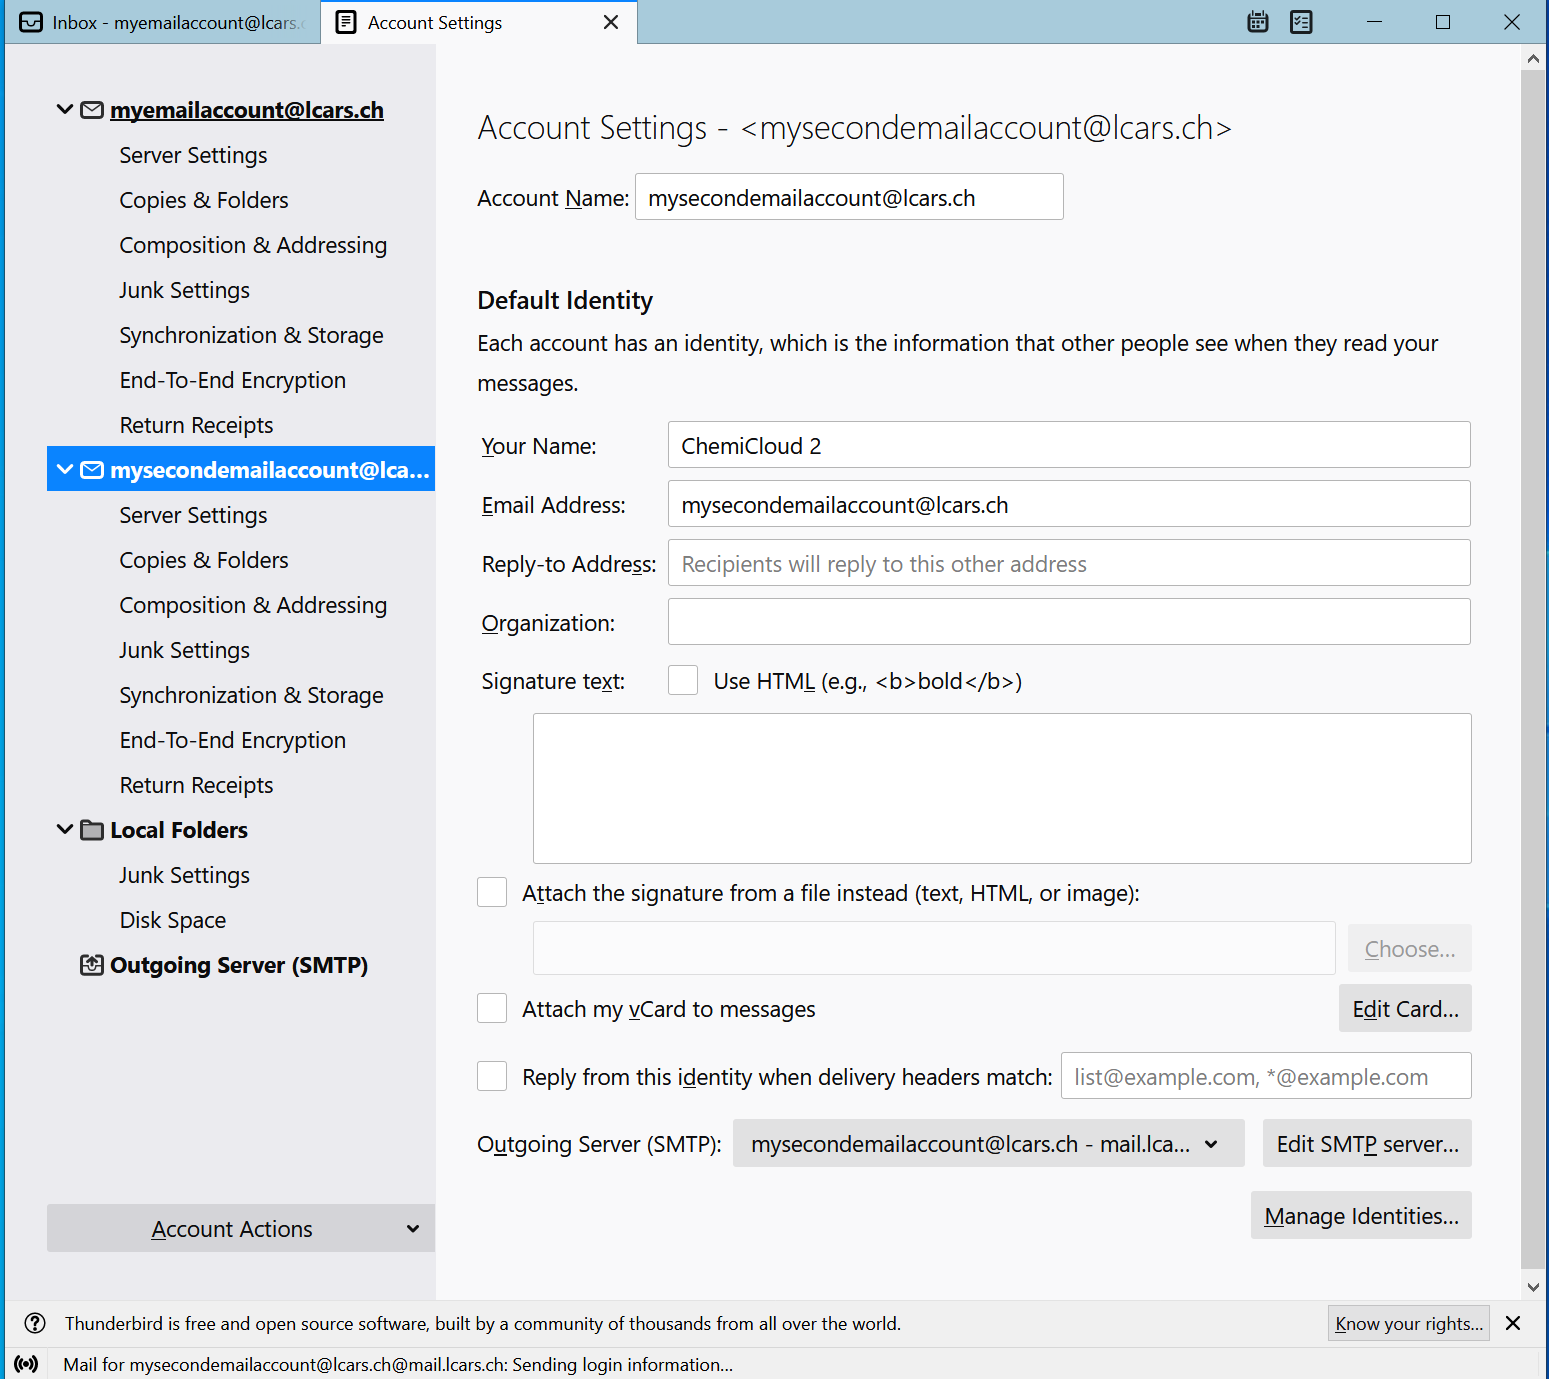
Task: Click the Manage Identities button
Action: [1360, 1216]
